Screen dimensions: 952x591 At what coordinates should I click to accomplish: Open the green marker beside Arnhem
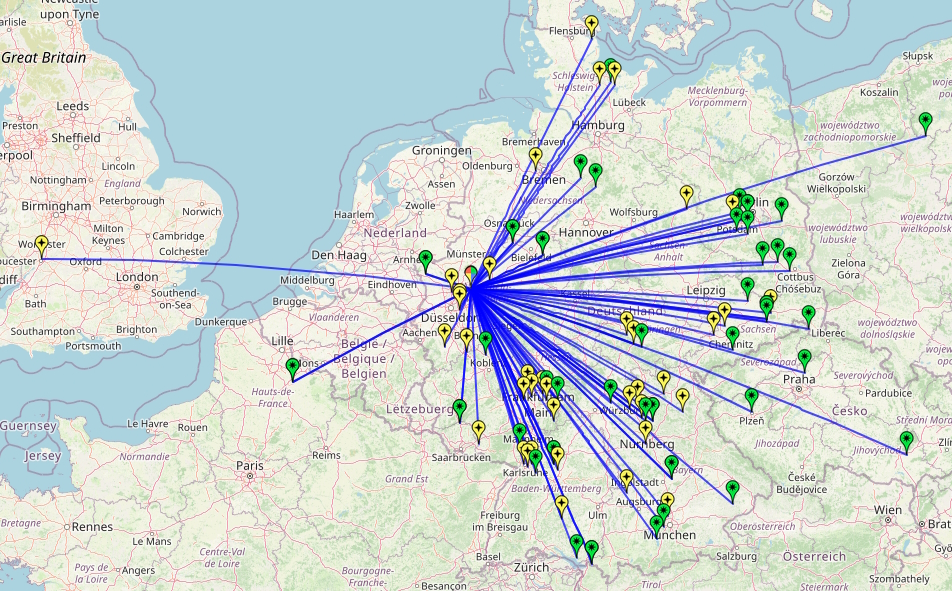click(x=425, y=260)
